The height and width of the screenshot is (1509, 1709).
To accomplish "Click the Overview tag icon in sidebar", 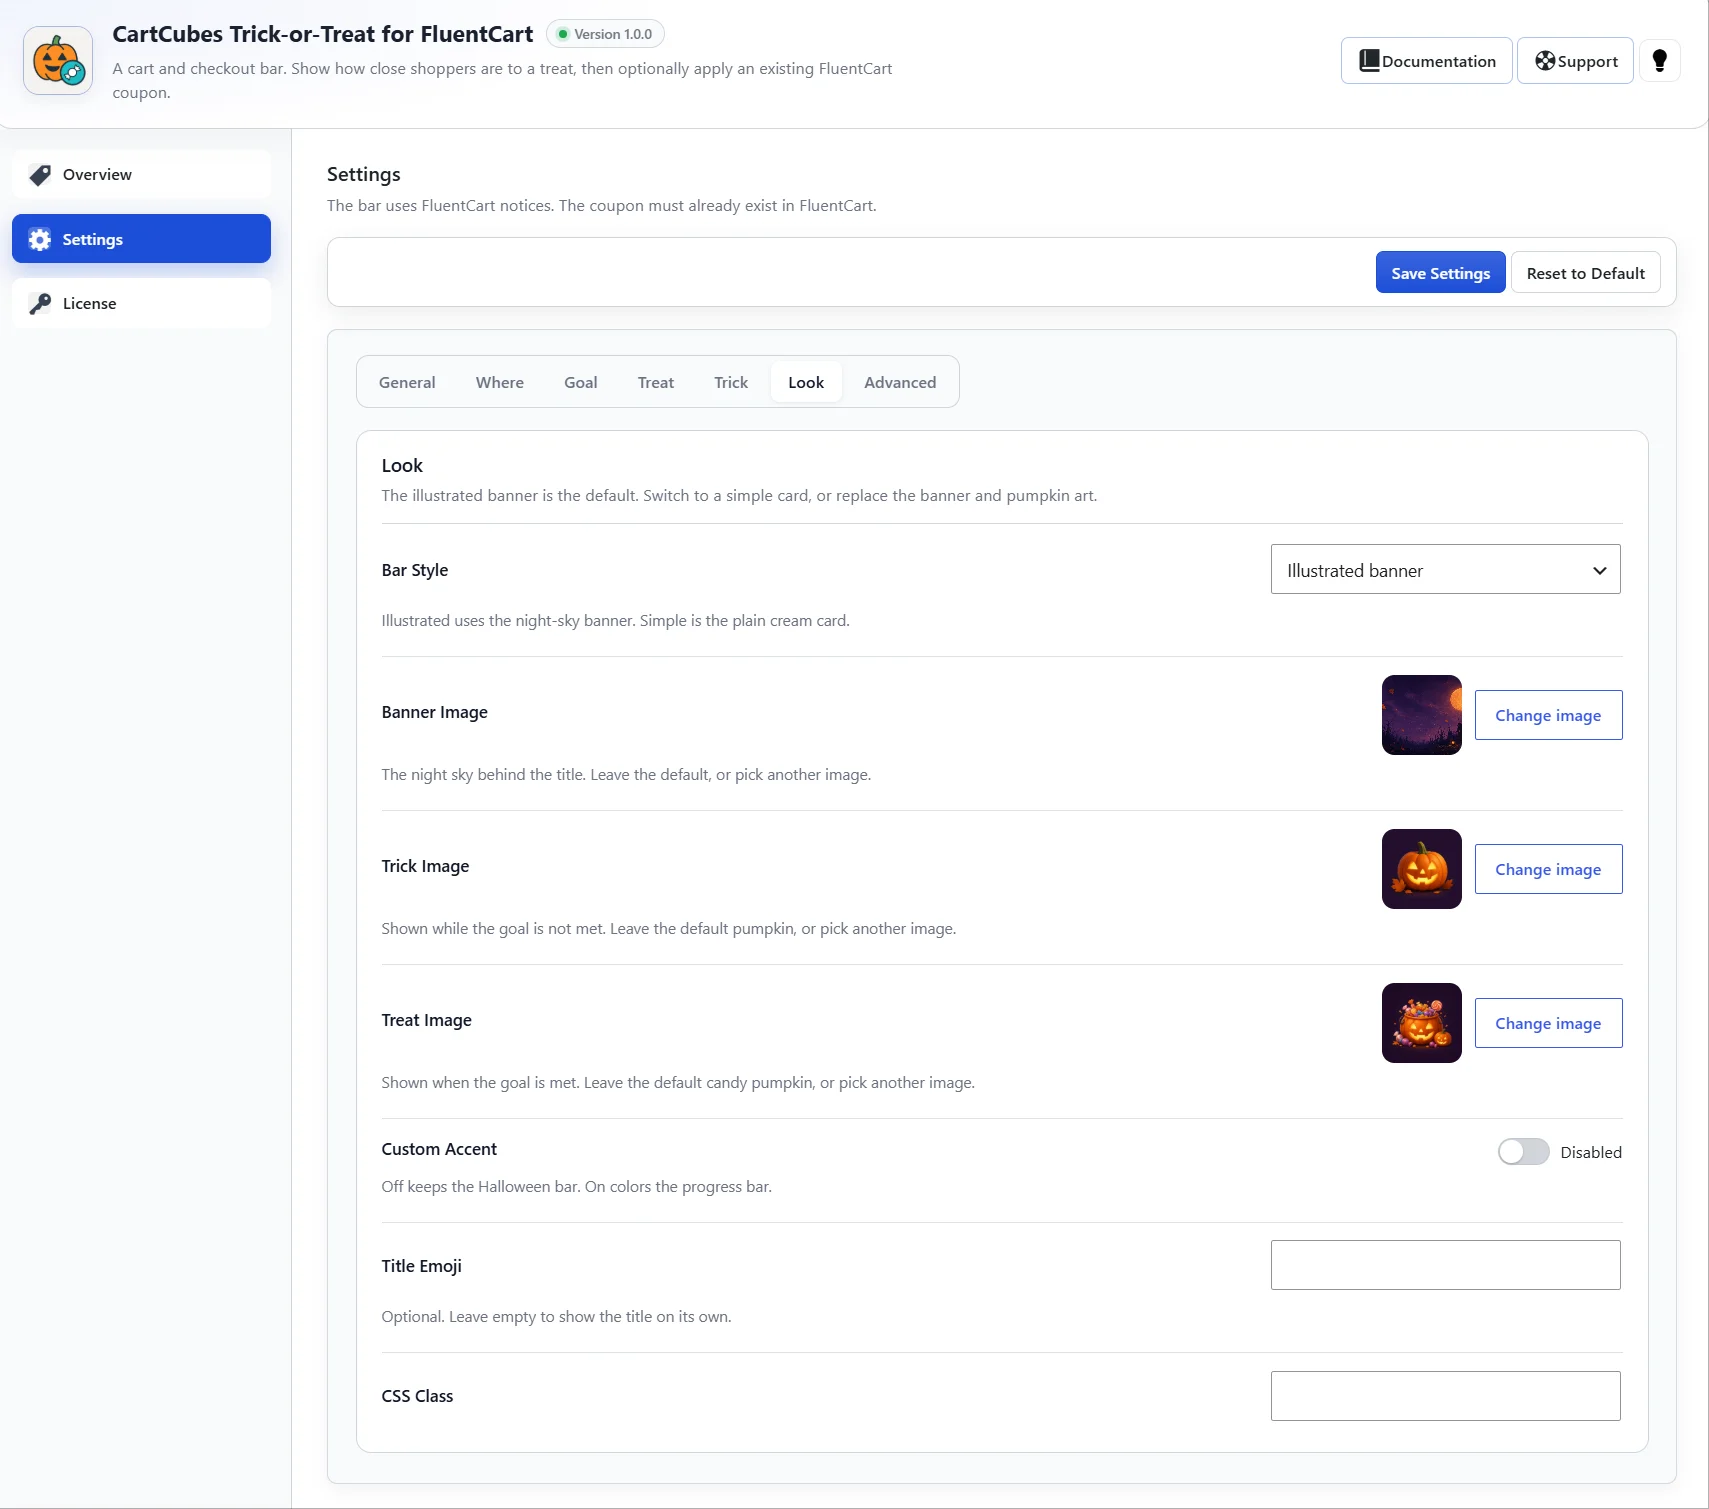I will tap(40, 175).
